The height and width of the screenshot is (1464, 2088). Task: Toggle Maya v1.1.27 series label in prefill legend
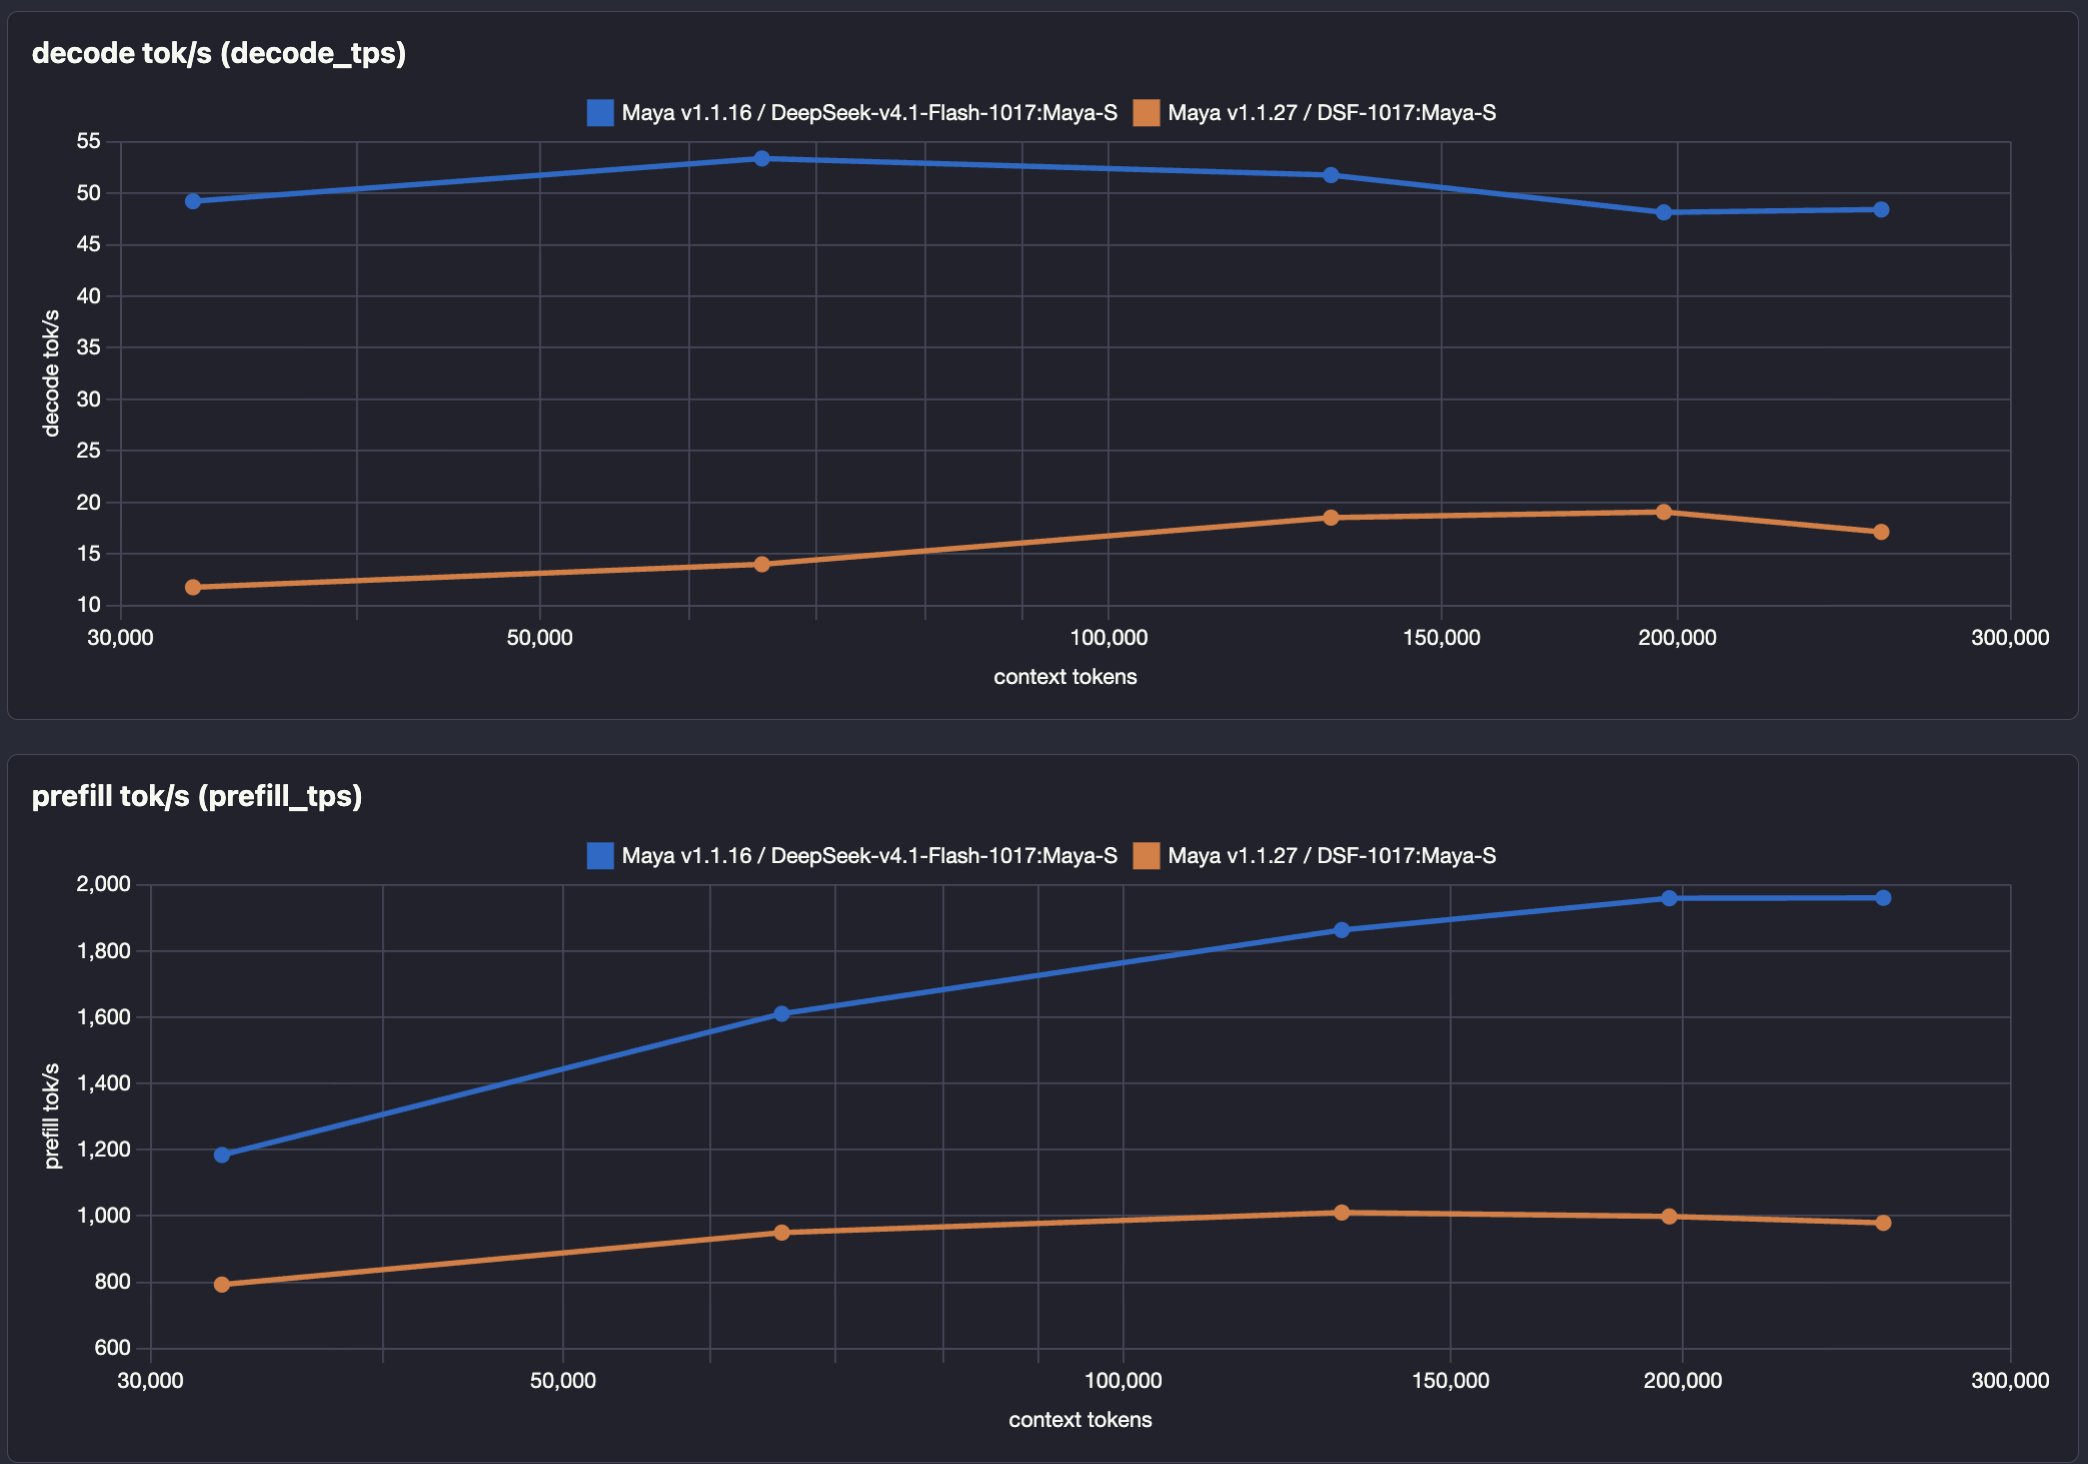click(1332, 856)
